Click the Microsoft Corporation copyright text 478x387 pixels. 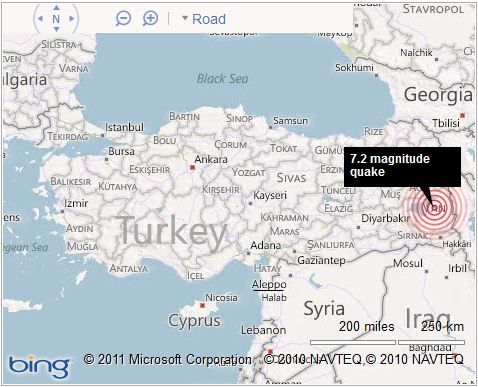[x=168, y=359]
